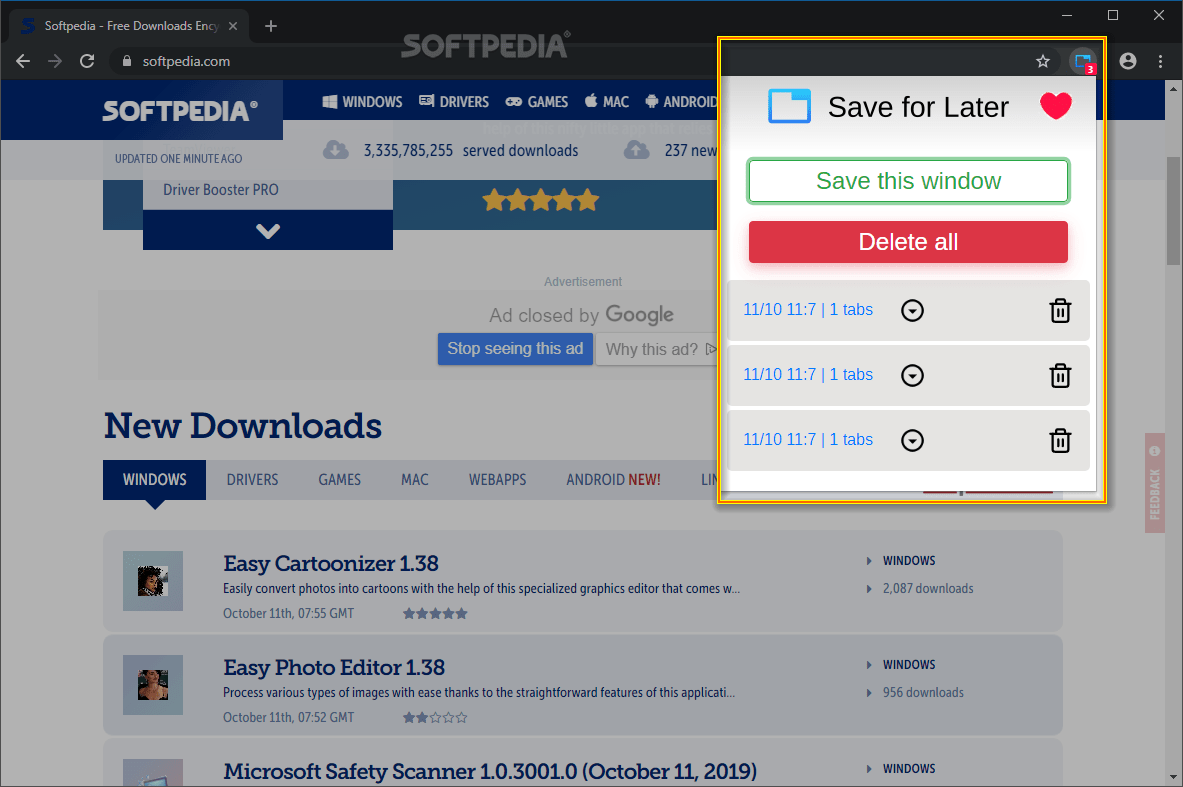
Task: Click the scrollbar down arrow
Action: click(1173, 777)
